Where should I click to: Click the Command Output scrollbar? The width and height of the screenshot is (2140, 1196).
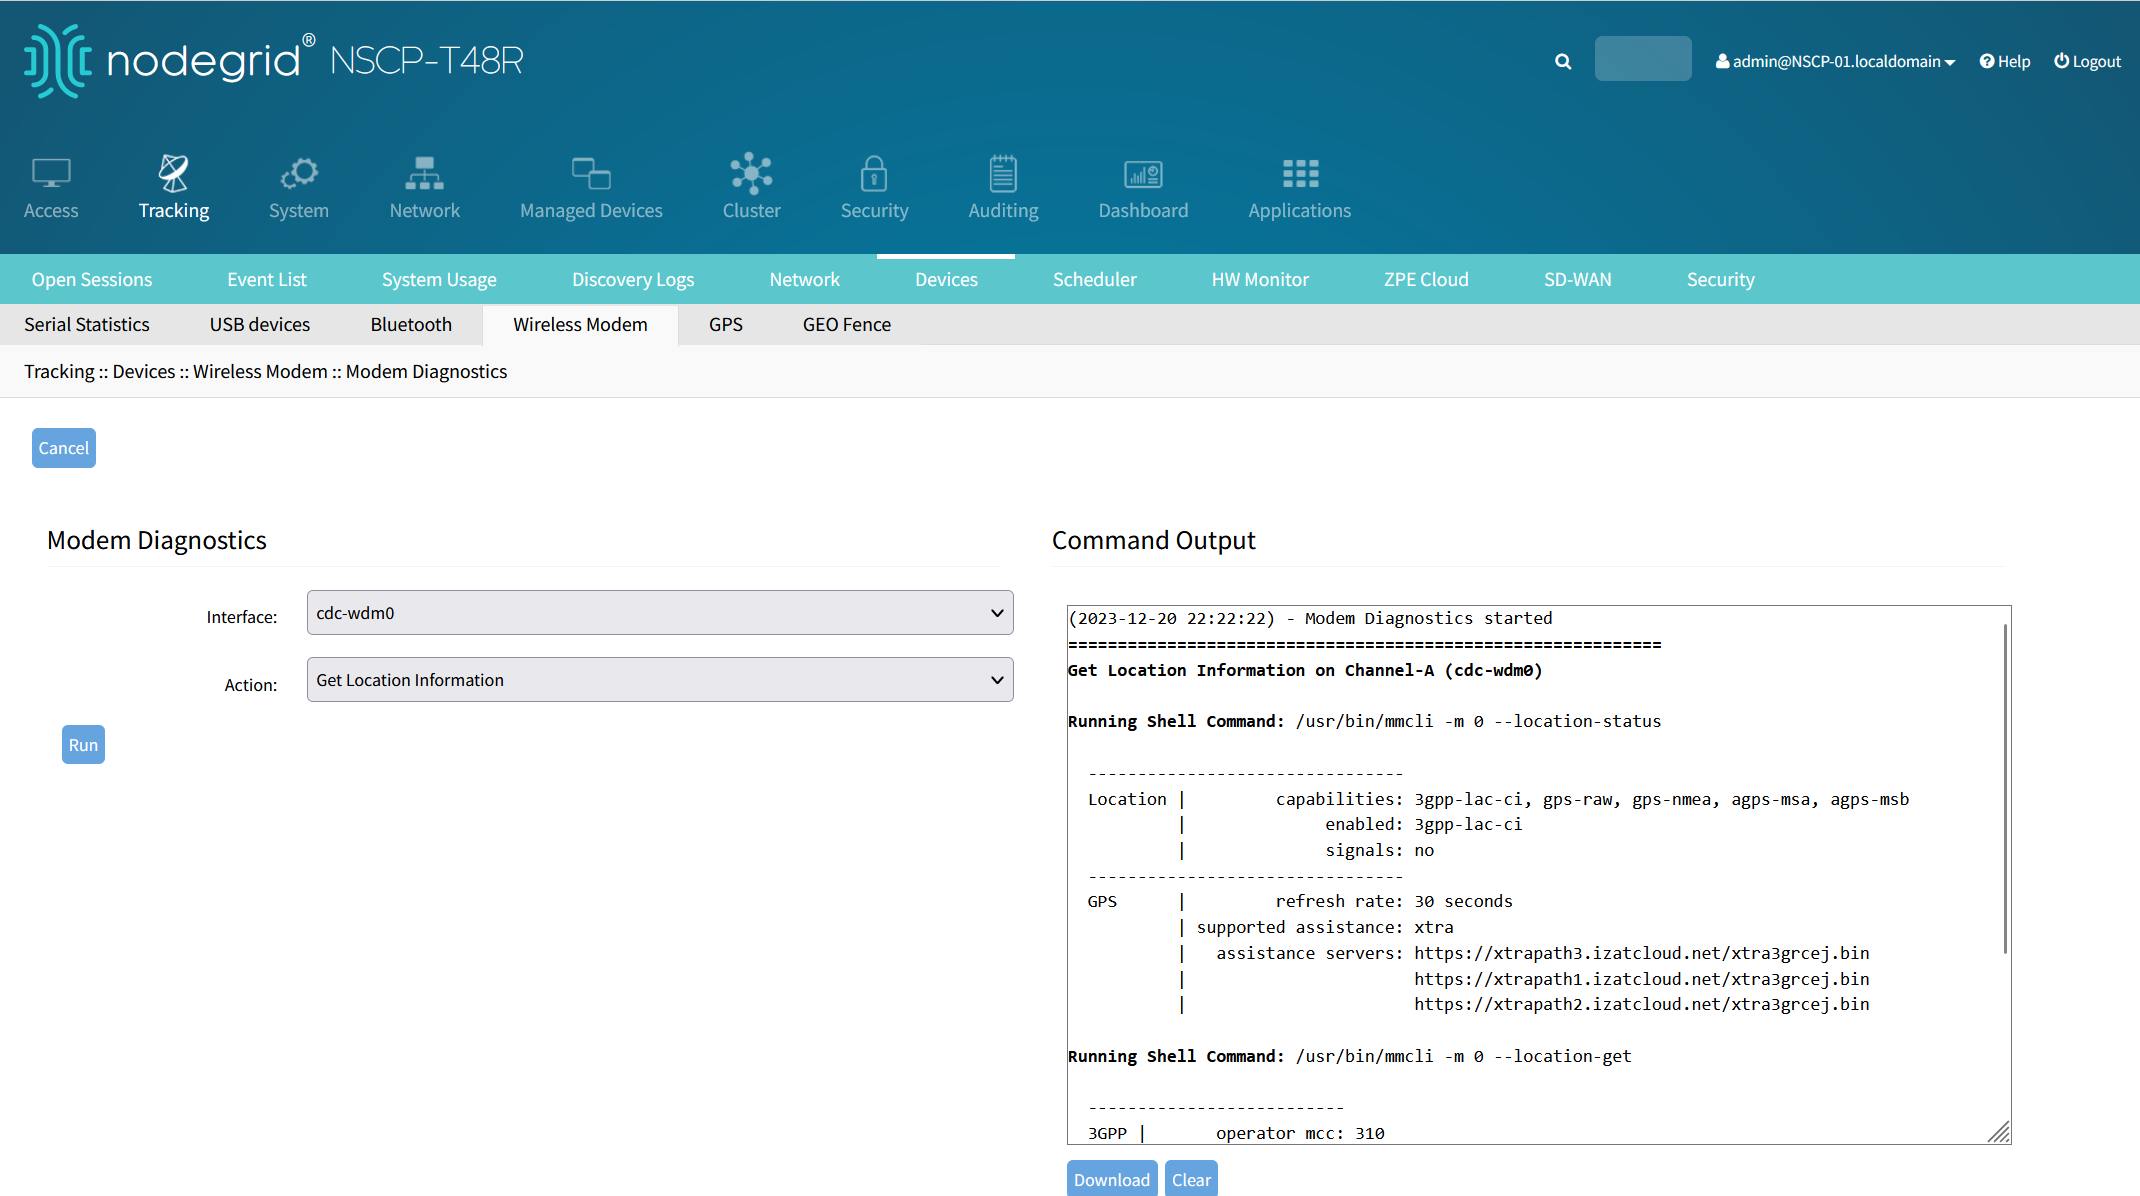point(2005,790)
